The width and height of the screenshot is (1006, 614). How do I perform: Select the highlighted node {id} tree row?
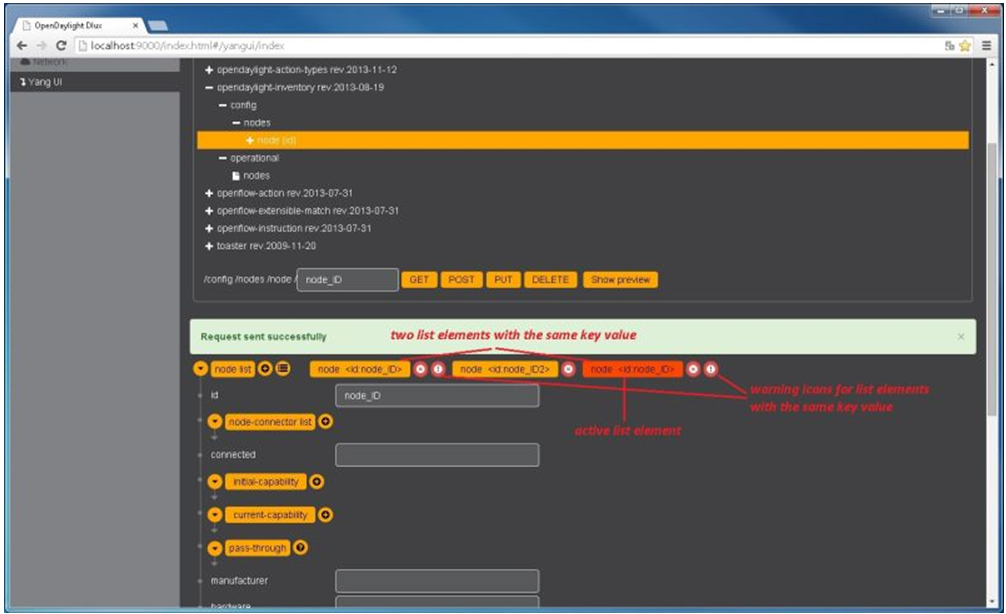pos(583,140)
